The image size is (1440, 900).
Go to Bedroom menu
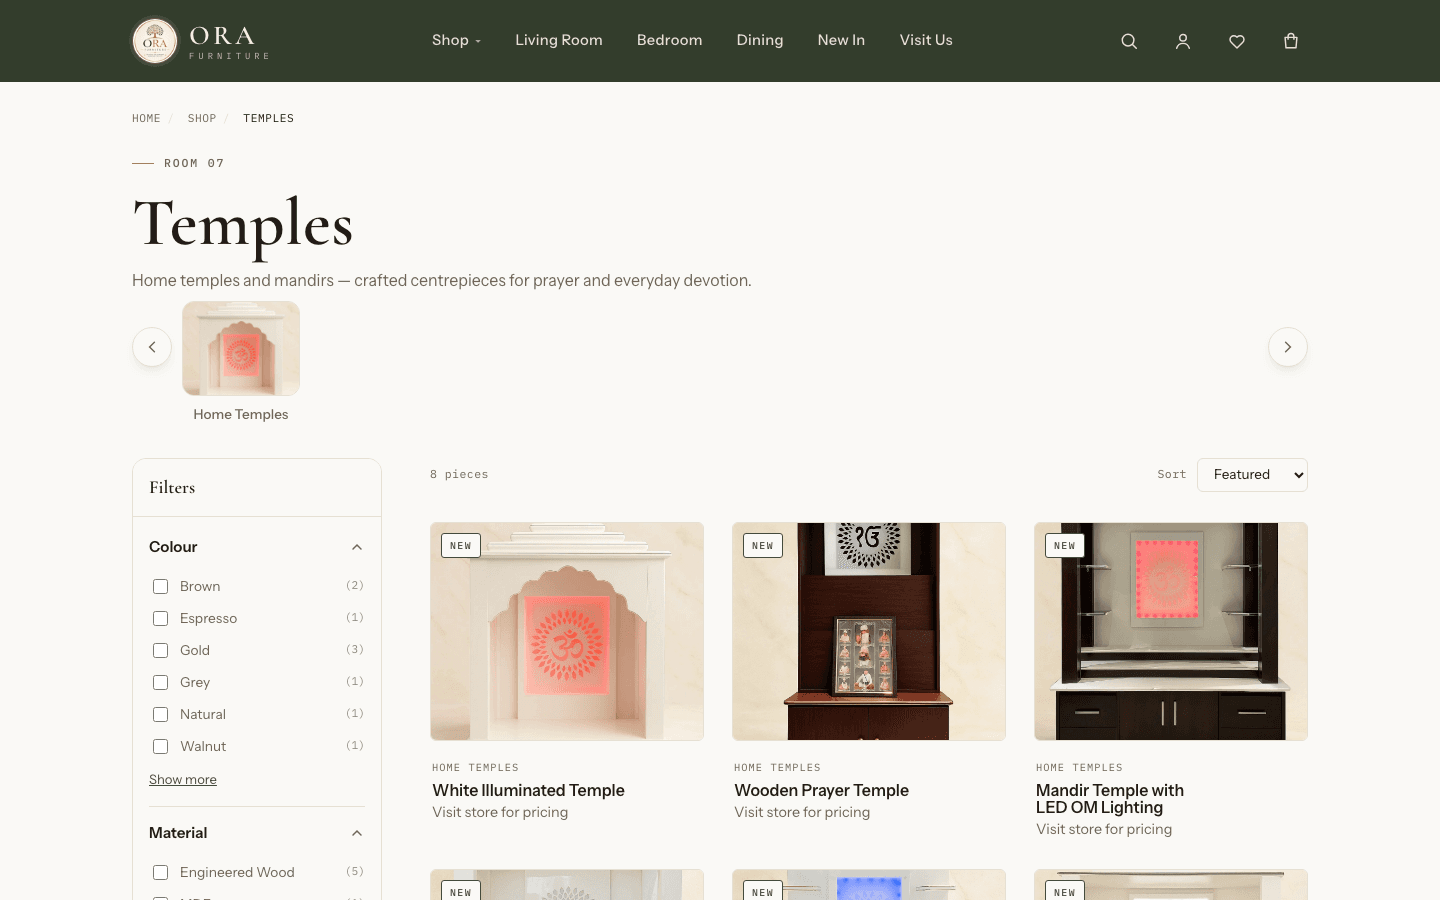670,40
